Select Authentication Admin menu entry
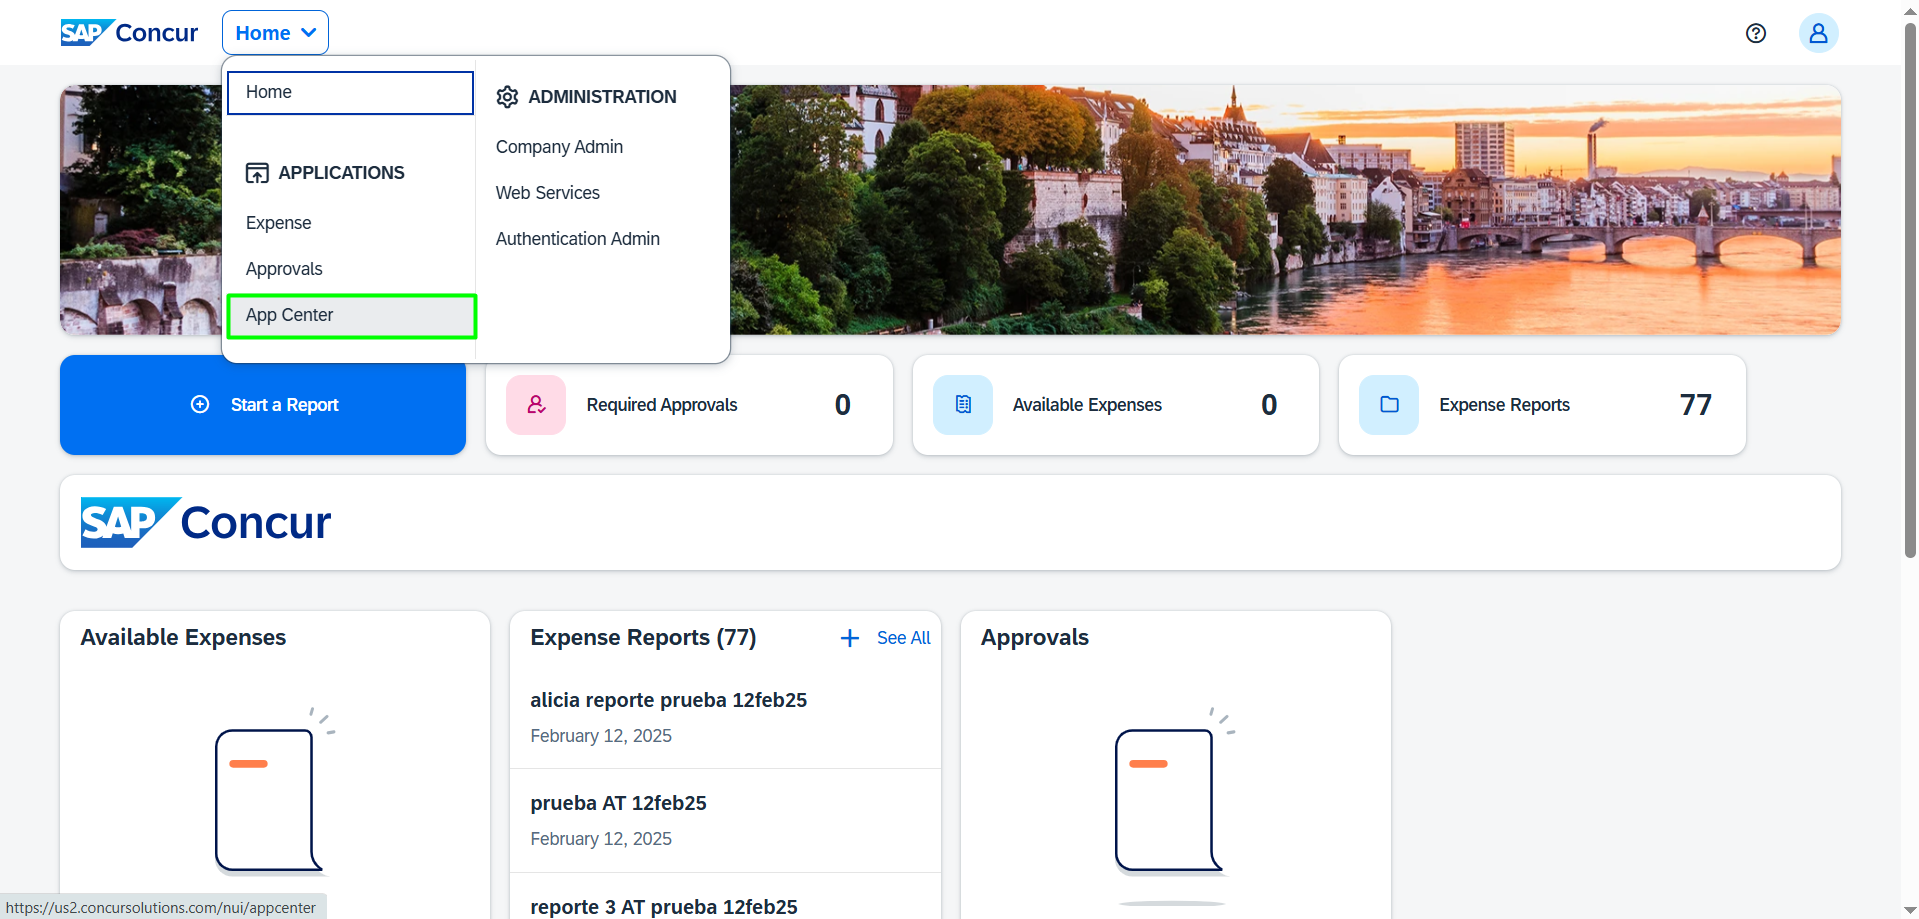Viewport: 1919px width, 919px height. click(x=577, y=239)
